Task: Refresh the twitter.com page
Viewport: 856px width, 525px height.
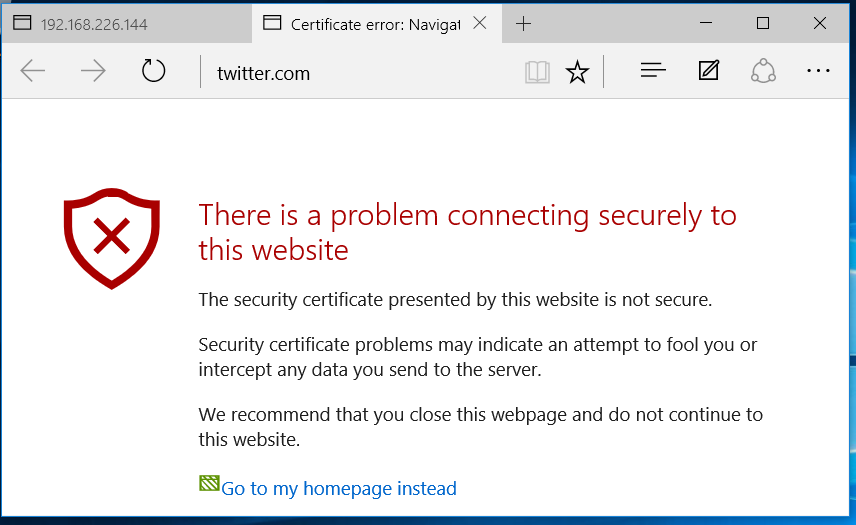Action: point(153,71)
